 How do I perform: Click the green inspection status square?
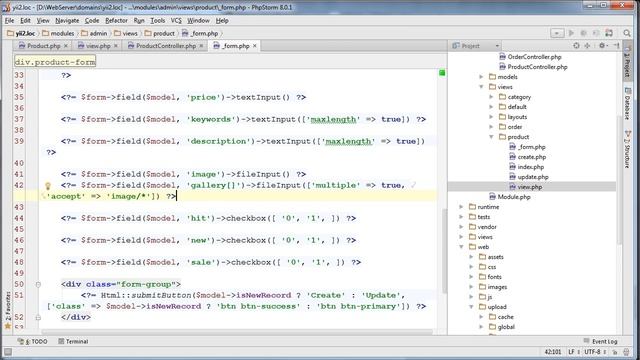[x=442, y=73]
